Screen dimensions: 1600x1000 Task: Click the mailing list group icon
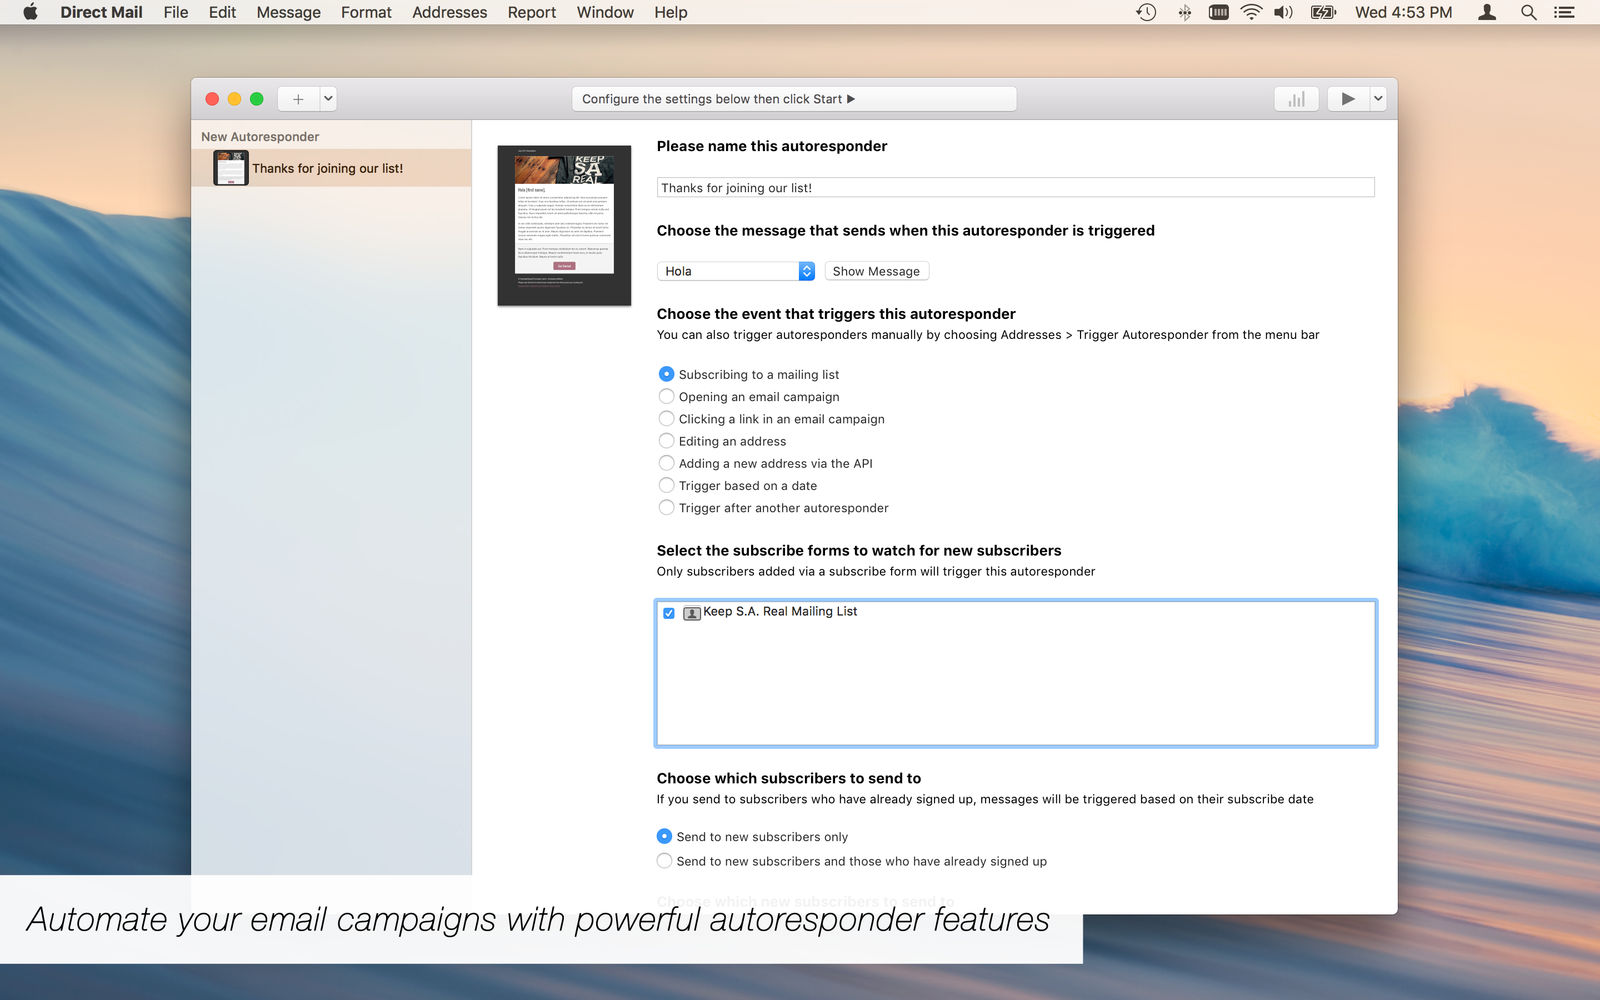[x=691, y=612]
